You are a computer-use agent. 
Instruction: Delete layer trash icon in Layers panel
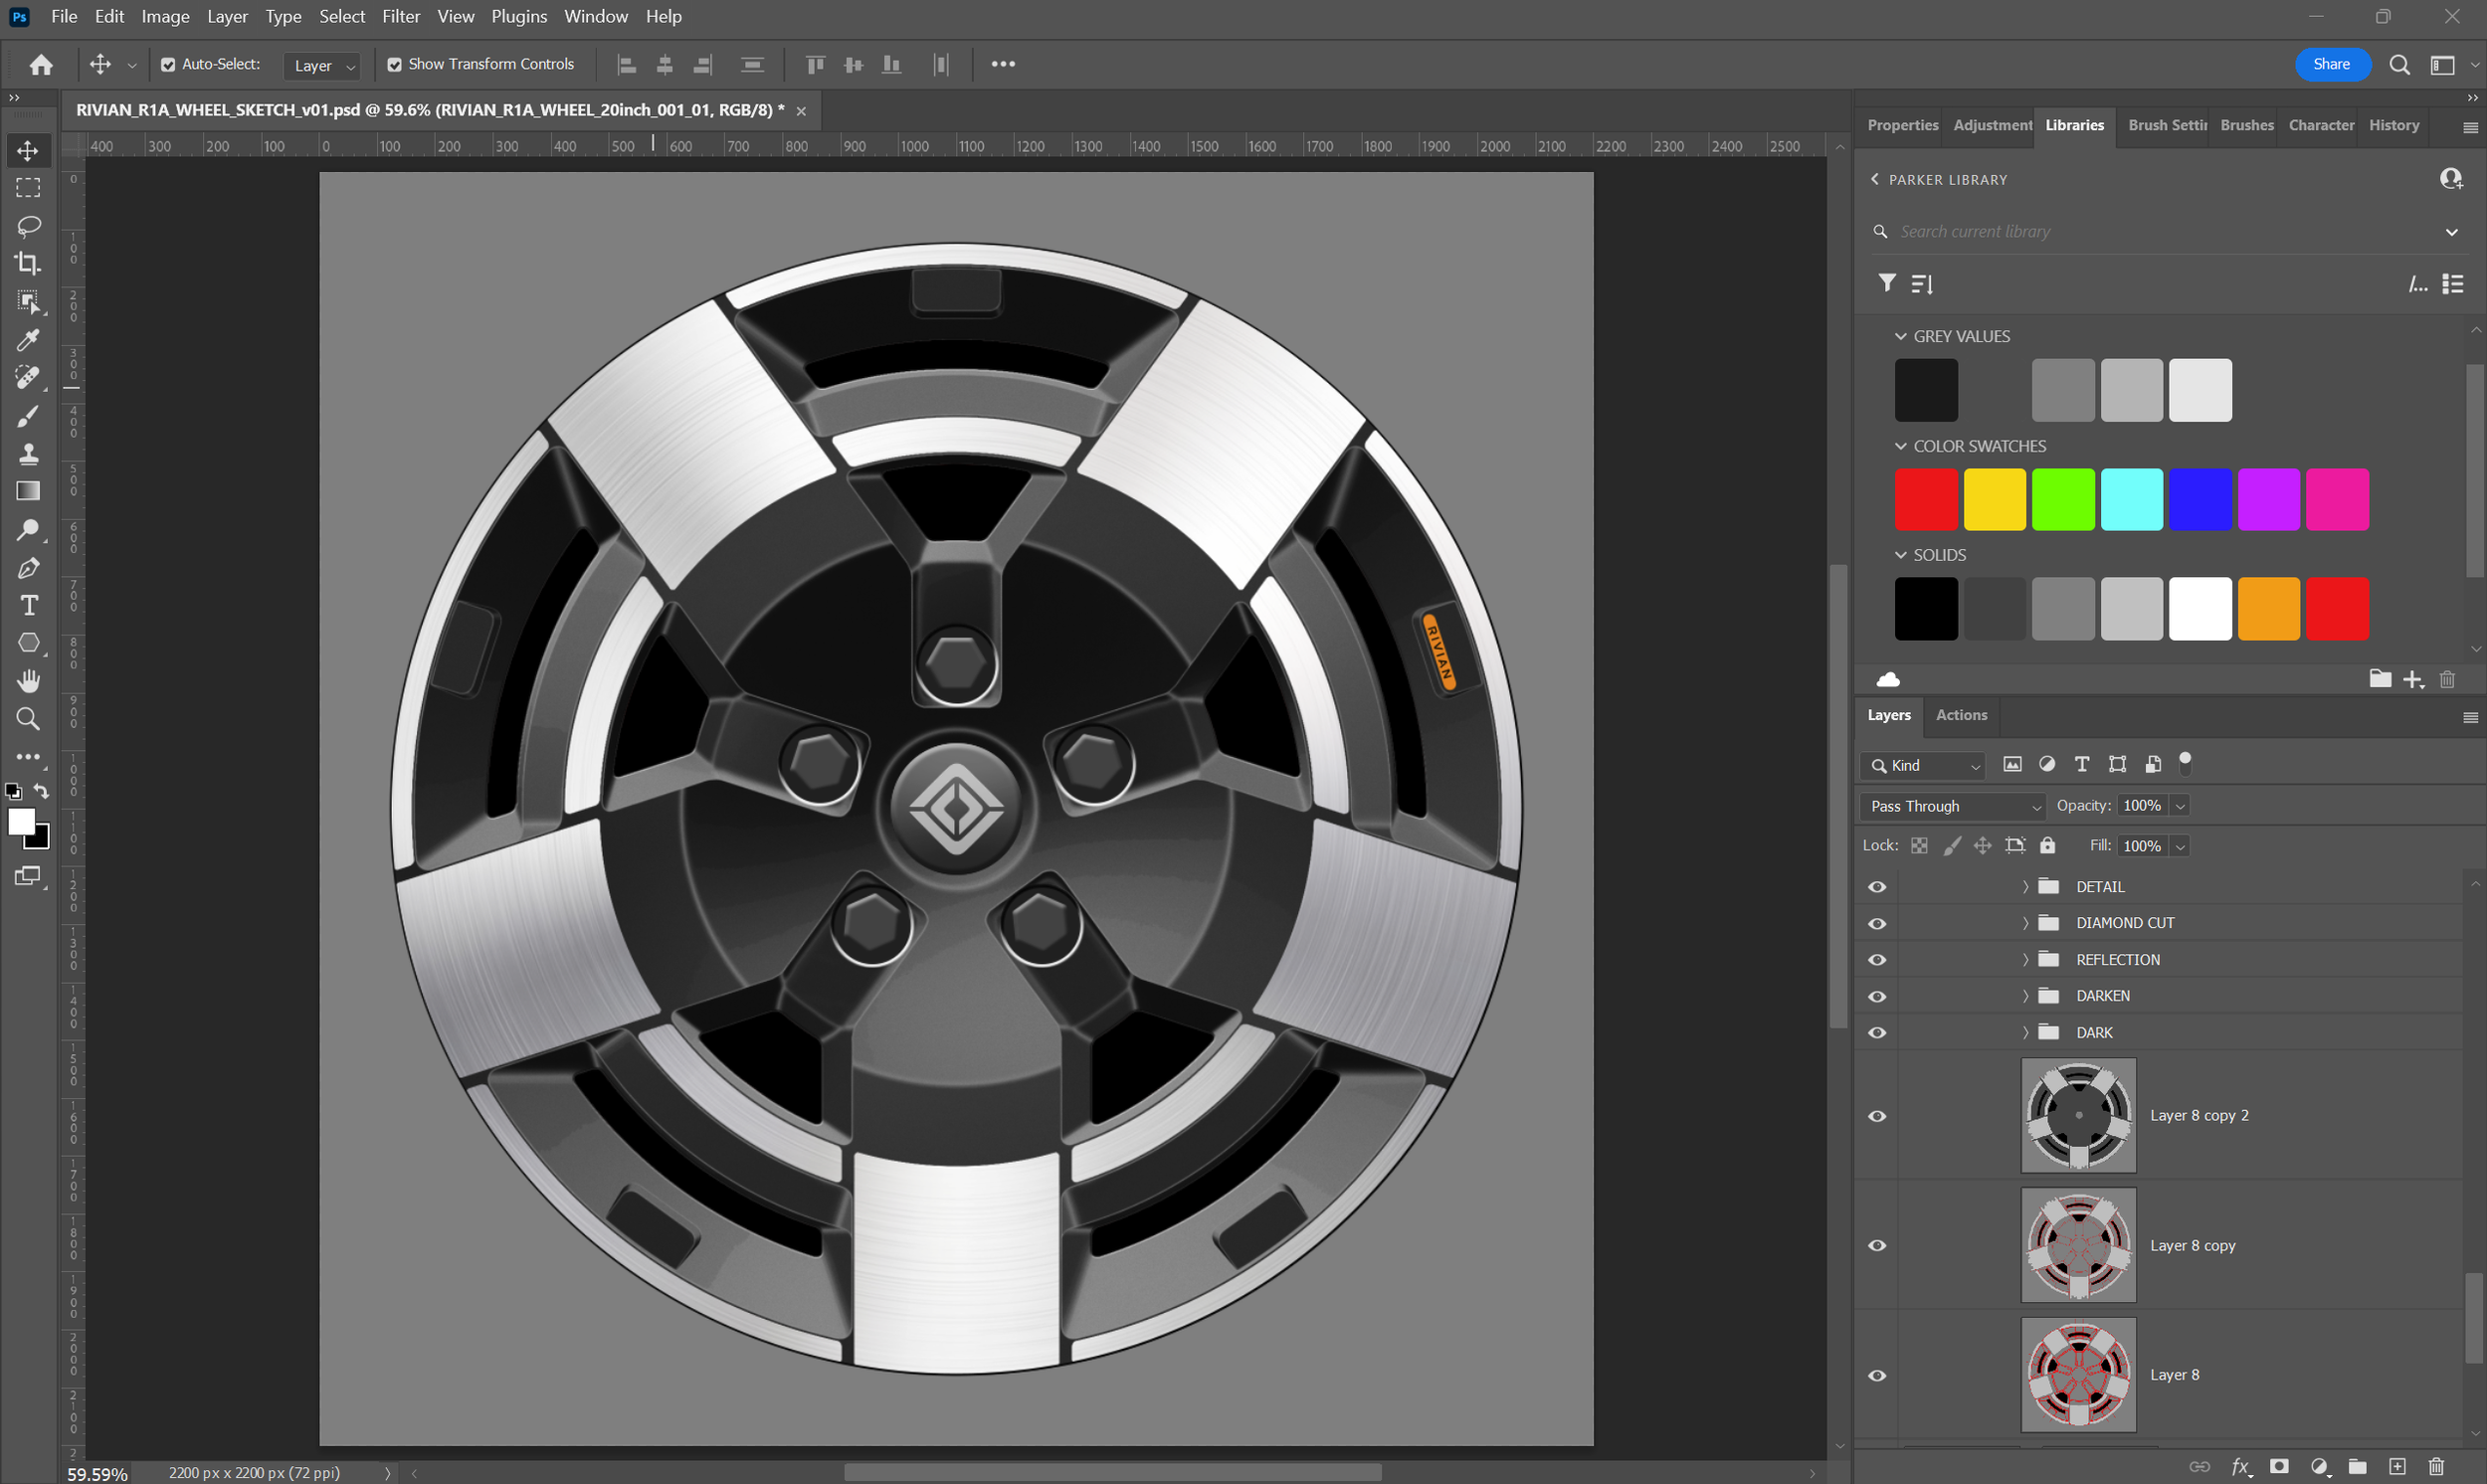(x=2436, y=1466)
